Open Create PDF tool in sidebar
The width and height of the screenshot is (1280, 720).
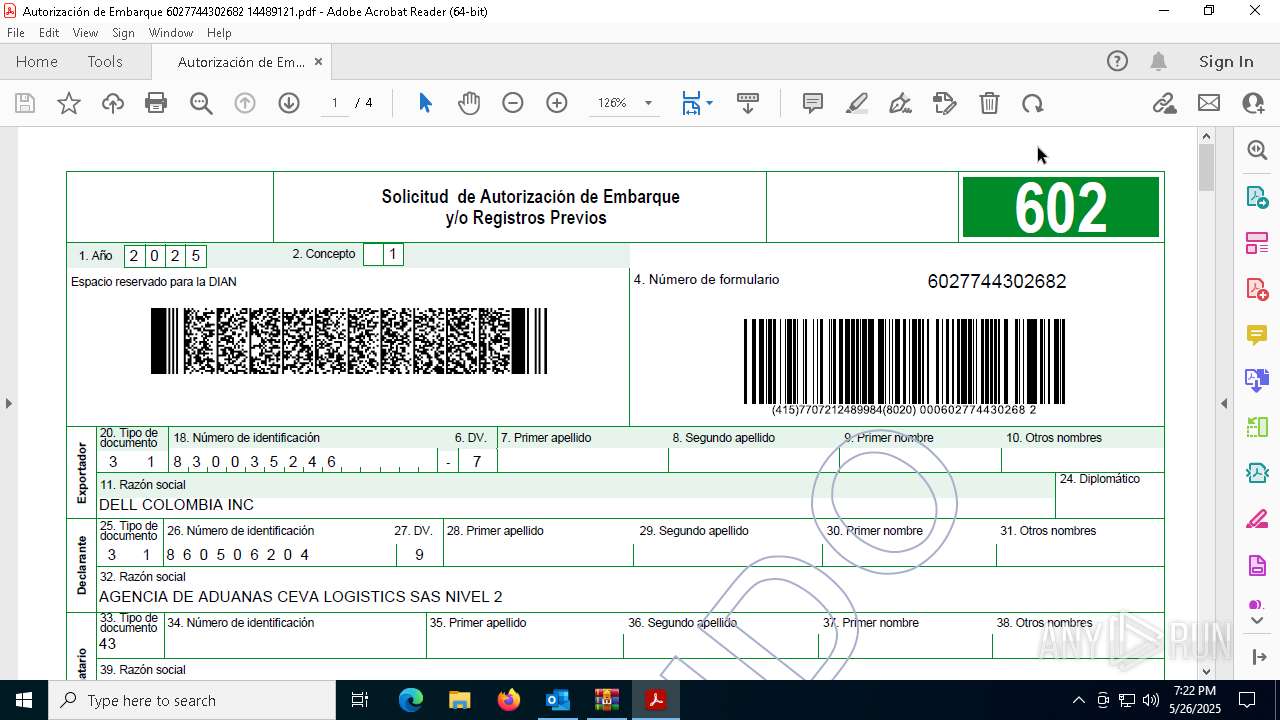pos(1257,288)
